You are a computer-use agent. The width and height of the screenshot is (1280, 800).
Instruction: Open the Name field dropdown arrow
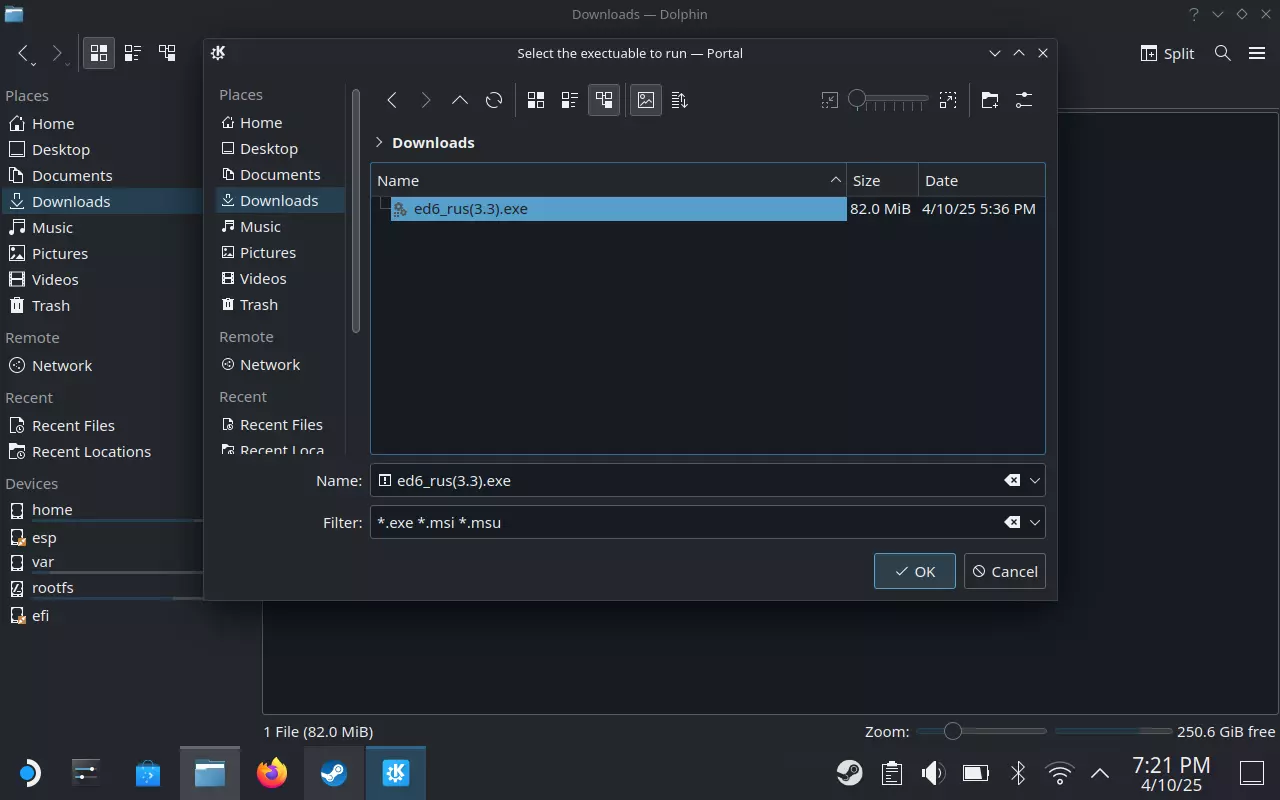(1035, 481)
